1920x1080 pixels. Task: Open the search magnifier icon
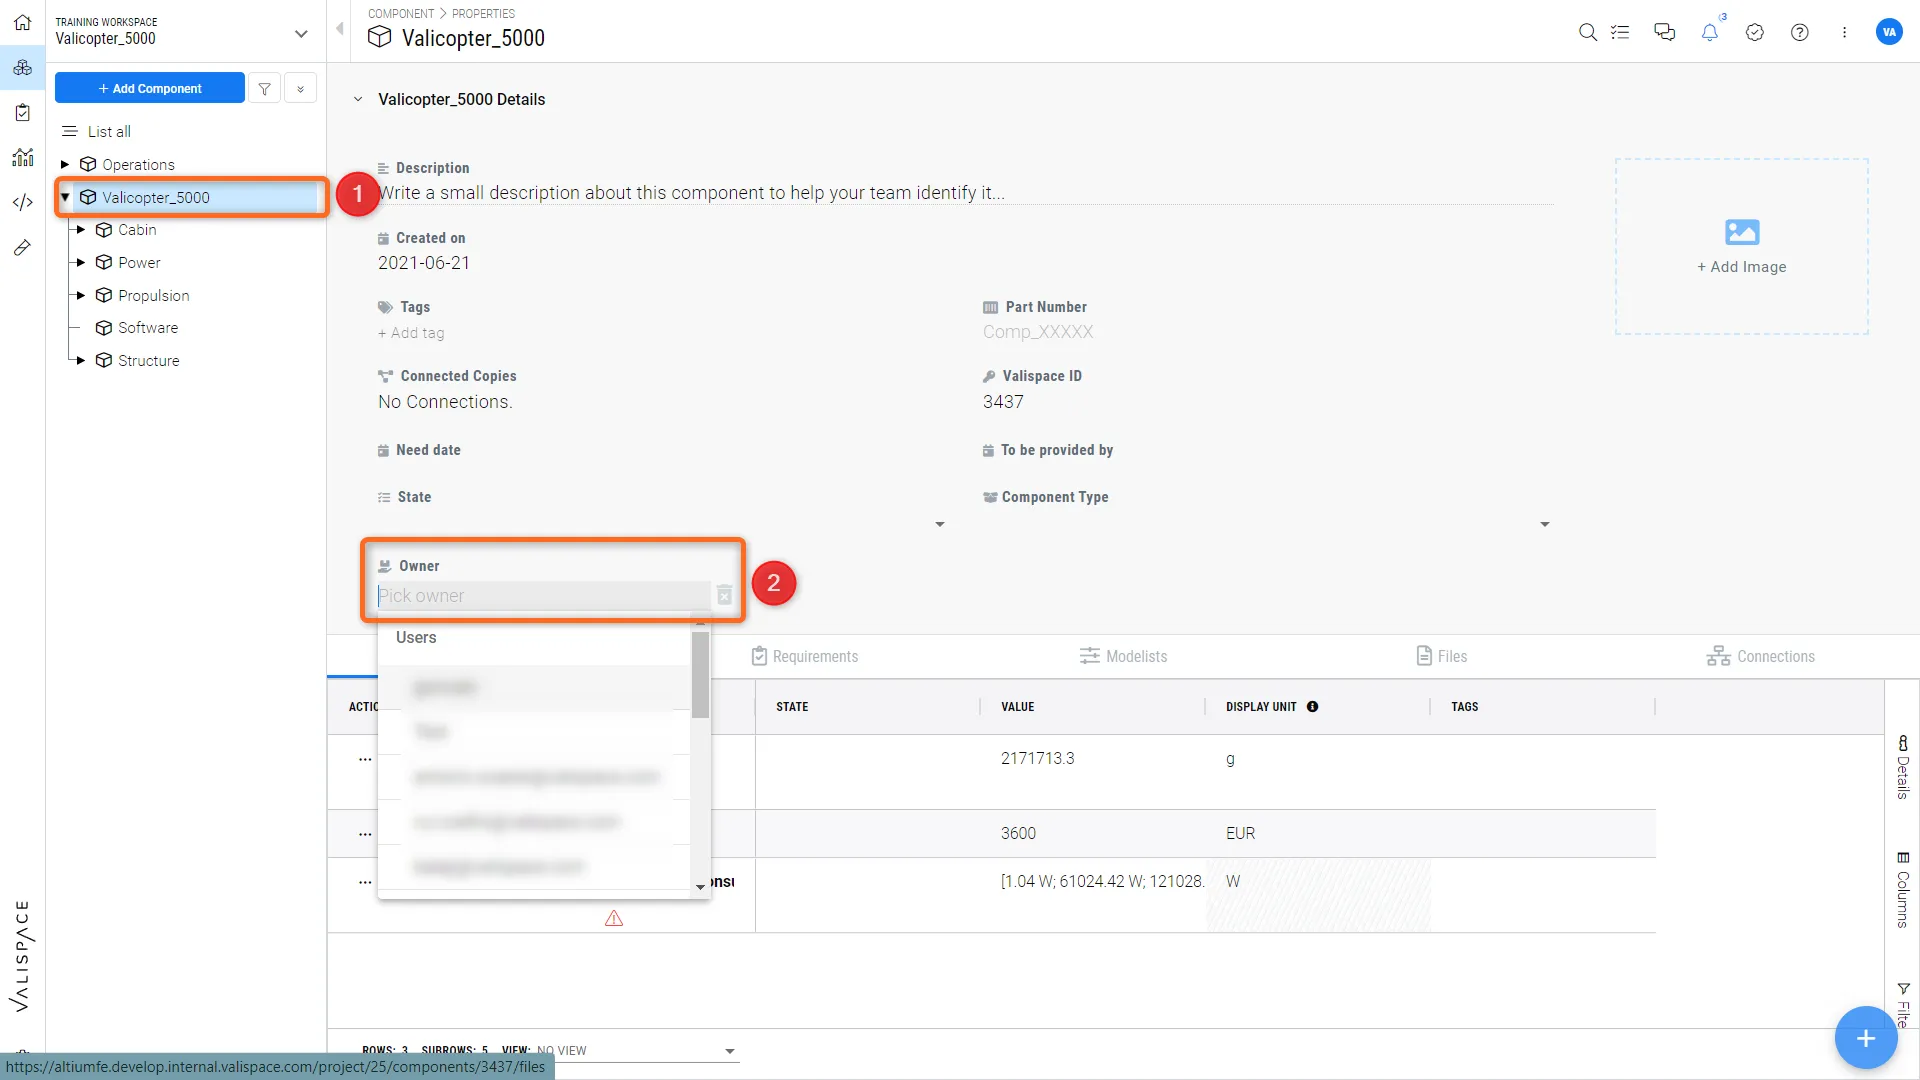(1587, 32)
